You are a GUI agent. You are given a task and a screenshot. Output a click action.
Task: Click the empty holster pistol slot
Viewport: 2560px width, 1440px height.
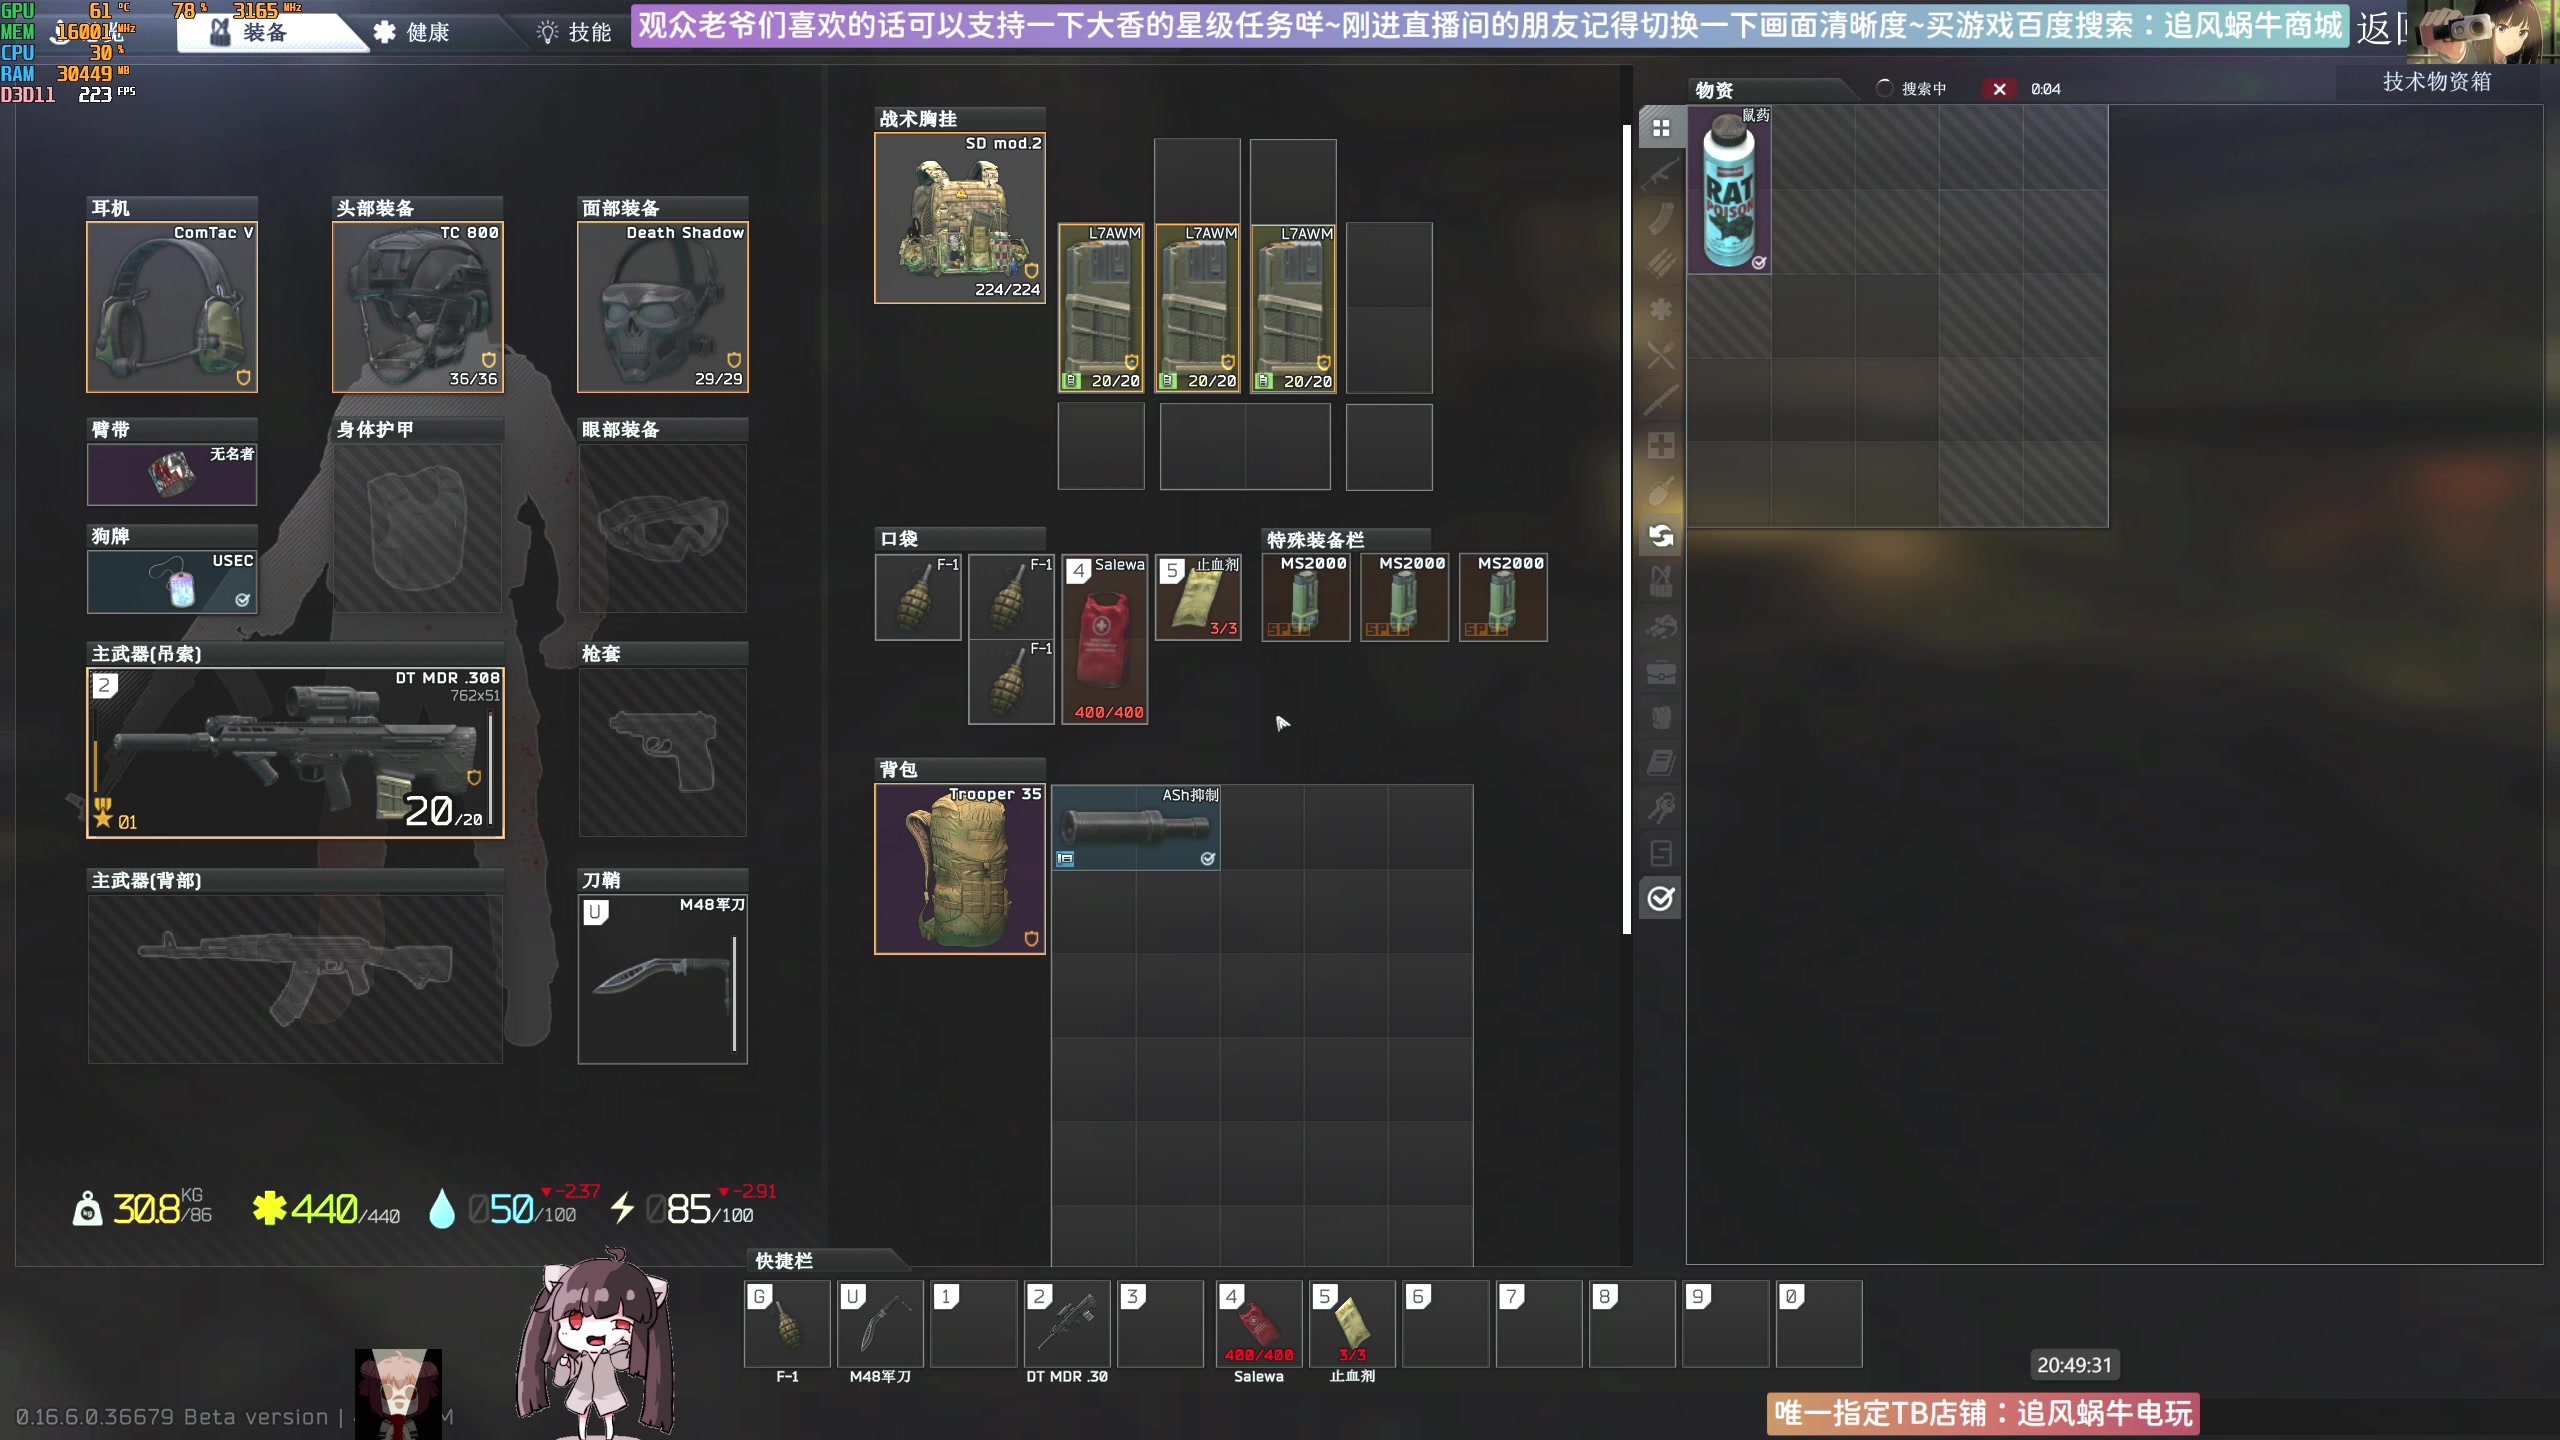coord(662,752)
